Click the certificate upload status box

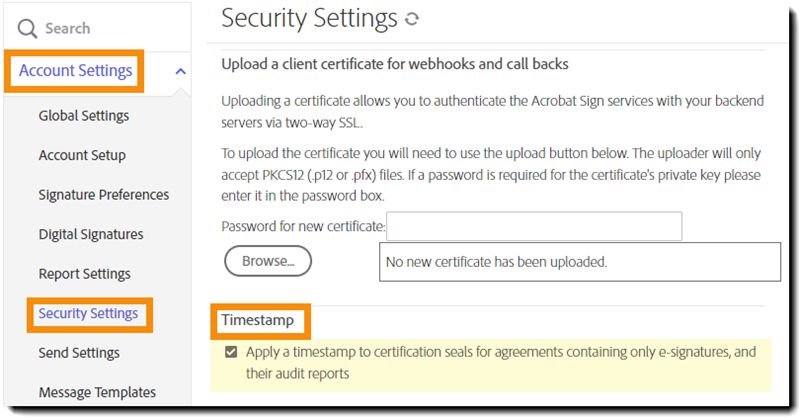click(x=579, y=262)
